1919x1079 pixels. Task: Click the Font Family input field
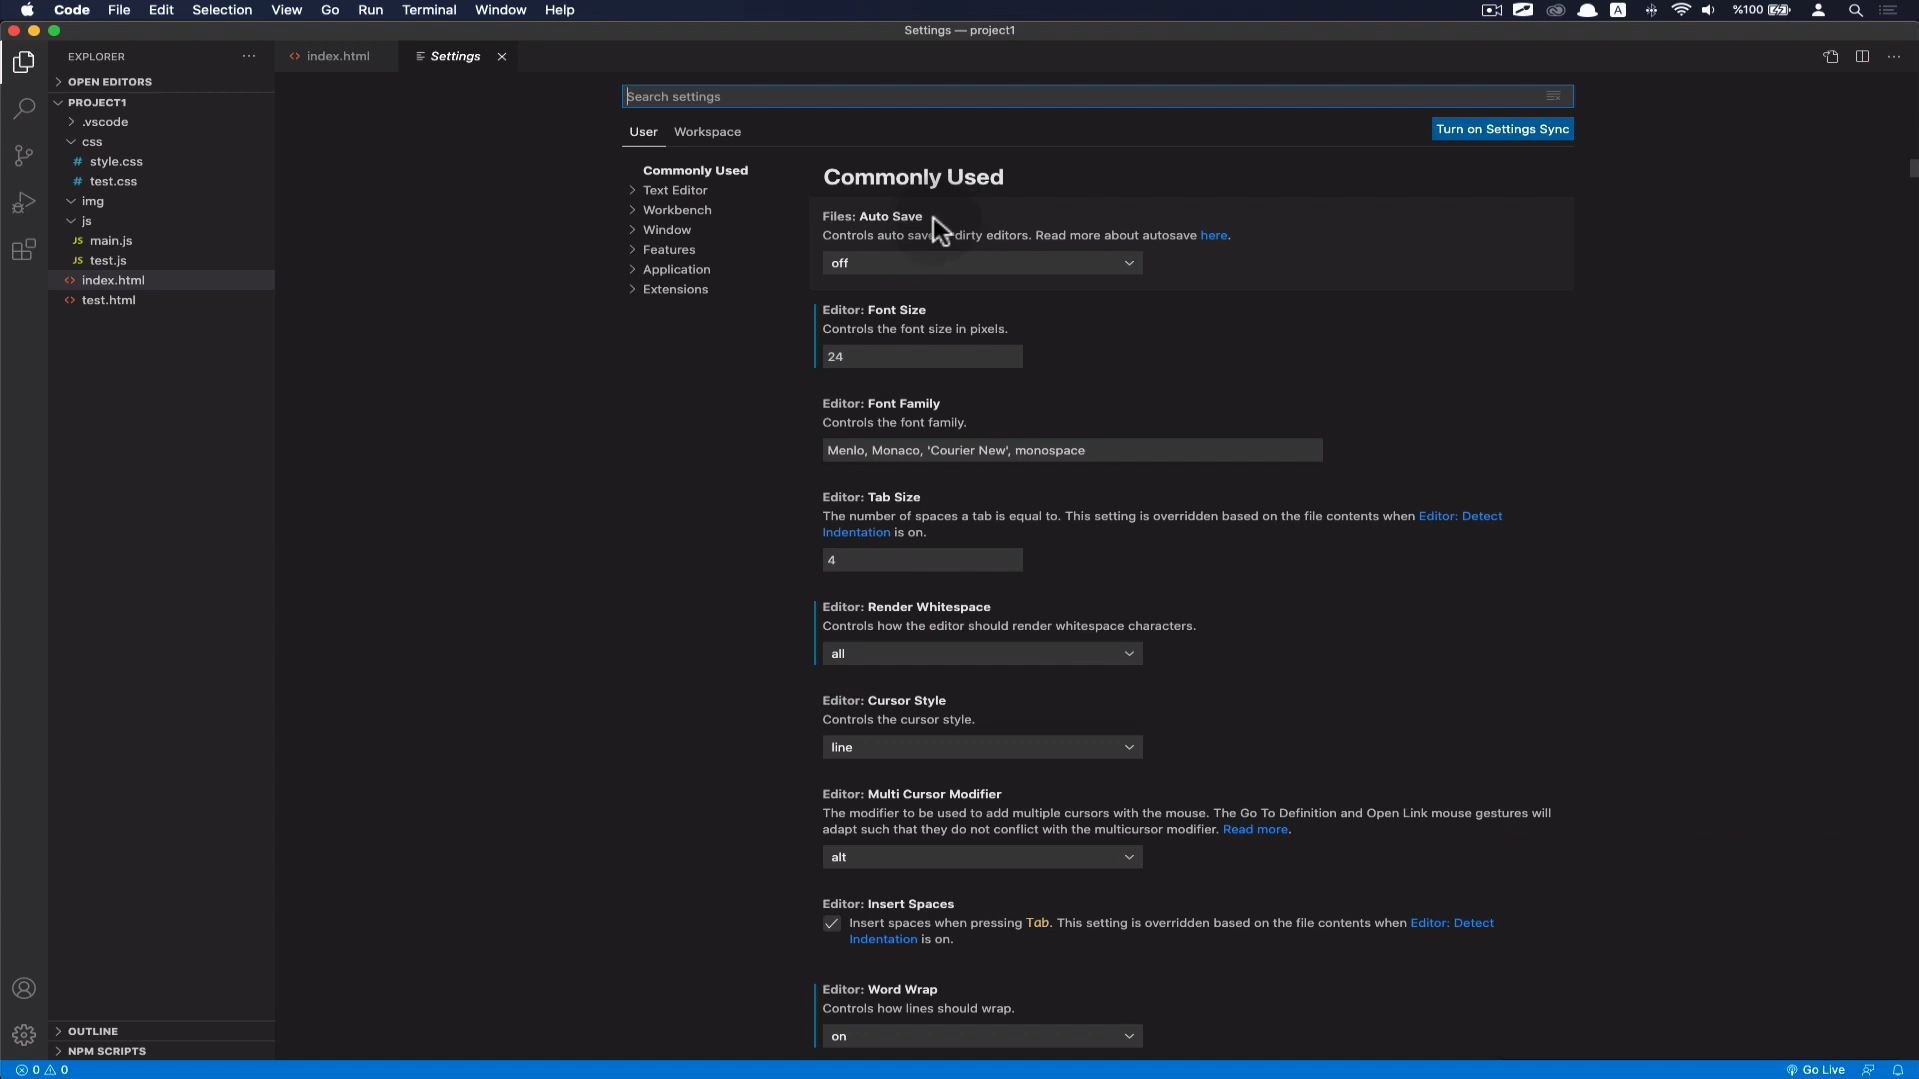pyautogui.click(x=1072, y=451)
